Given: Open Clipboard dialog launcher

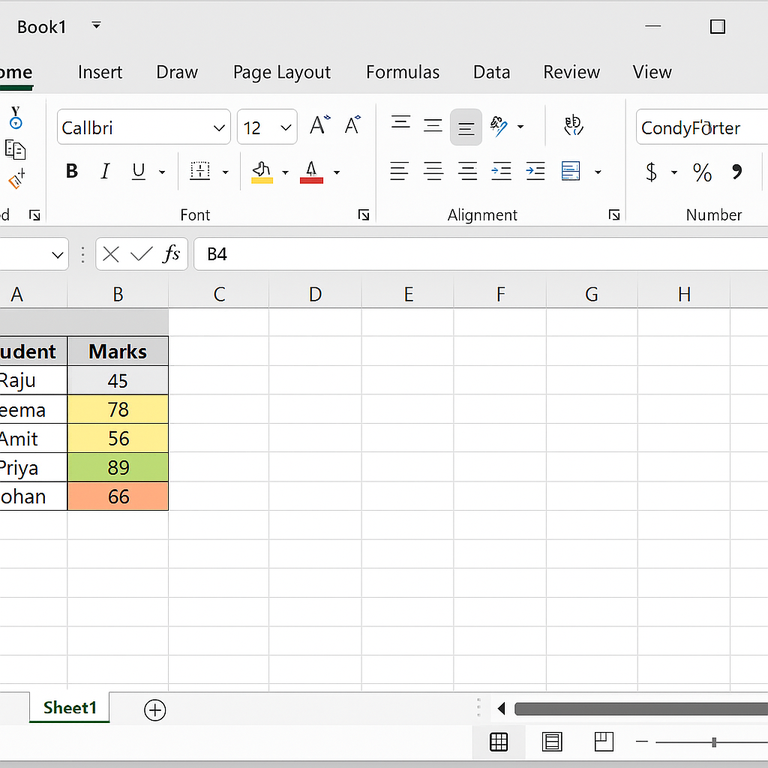Looking at the screenshot, I should tap(34, 215).
